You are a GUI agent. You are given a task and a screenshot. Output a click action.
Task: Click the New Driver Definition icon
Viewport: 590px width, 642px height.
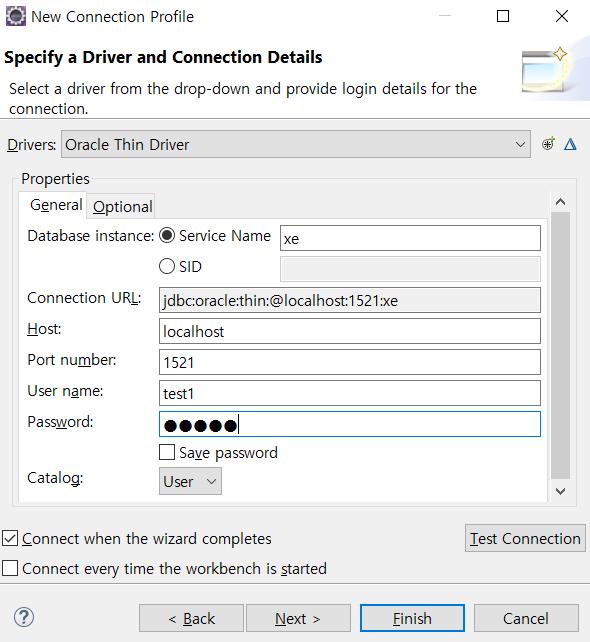click(548, 144)
